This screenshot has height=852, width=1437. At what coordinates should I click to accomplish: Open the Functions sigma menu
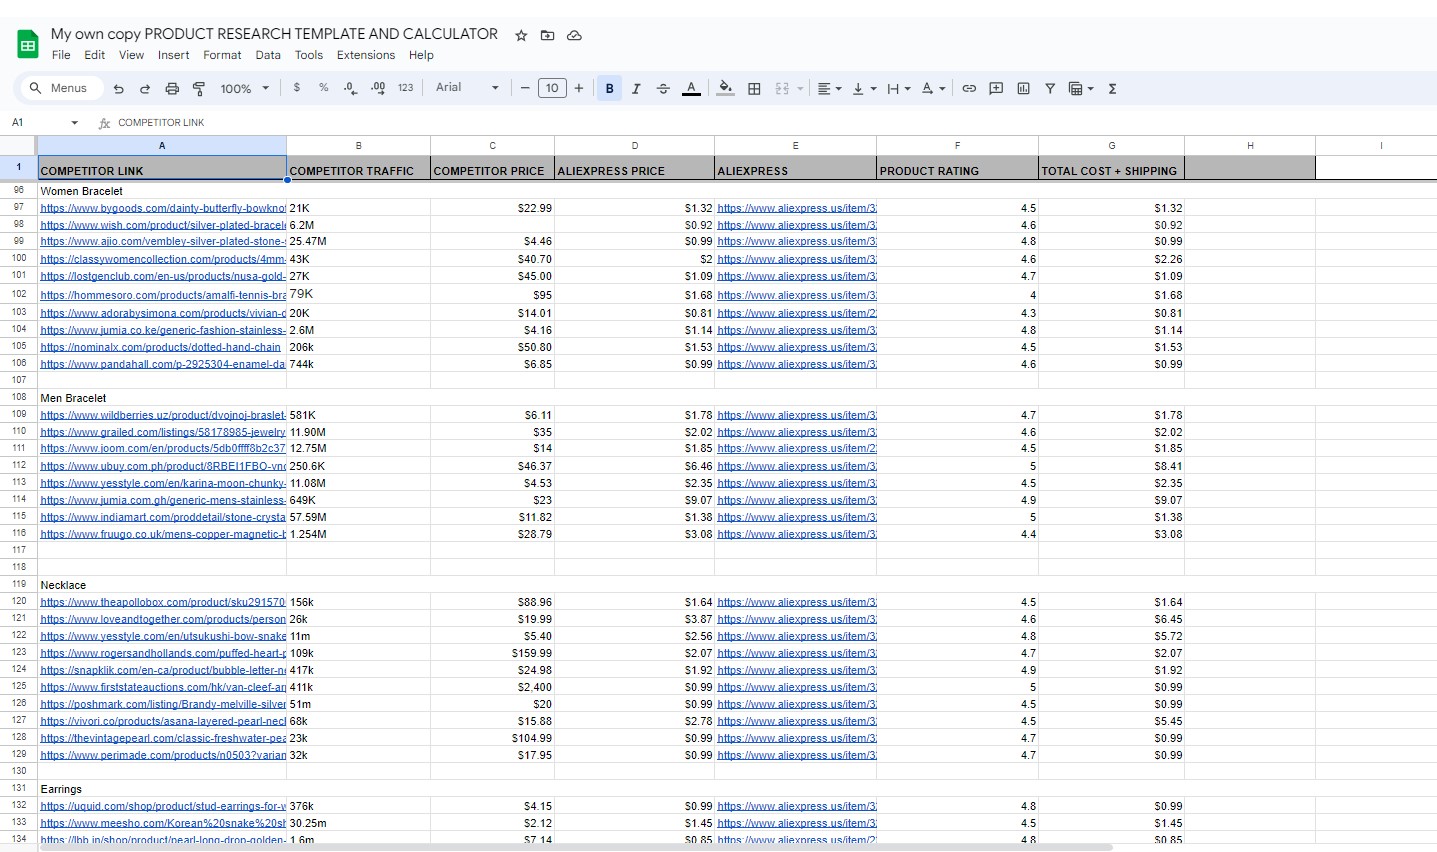(x=1112, y=88)
